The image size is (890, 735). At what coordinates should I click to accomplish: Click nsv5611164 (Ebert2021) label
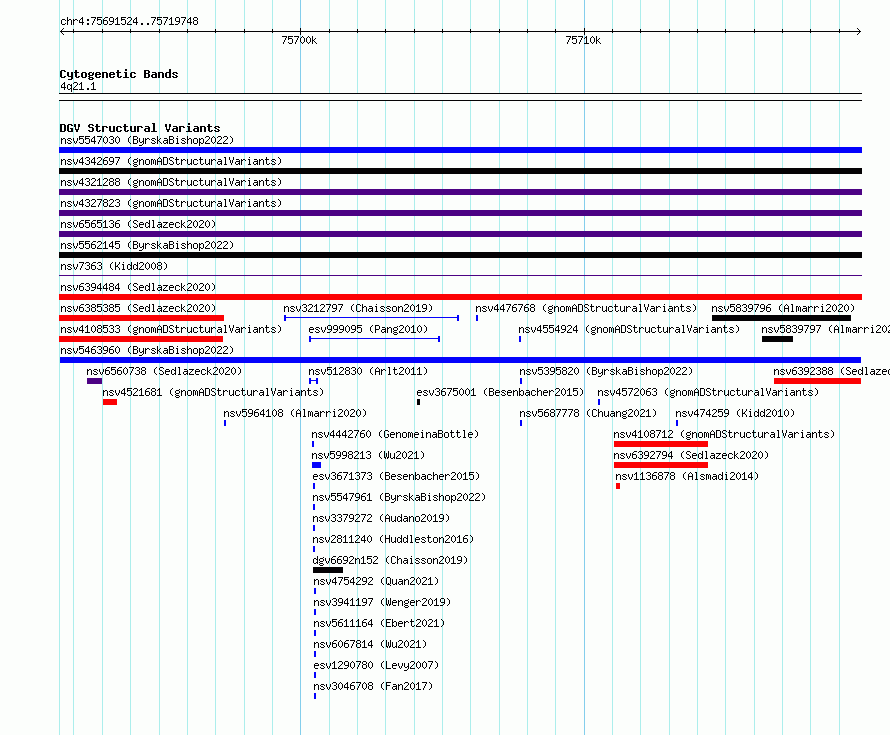coord(379,623)
